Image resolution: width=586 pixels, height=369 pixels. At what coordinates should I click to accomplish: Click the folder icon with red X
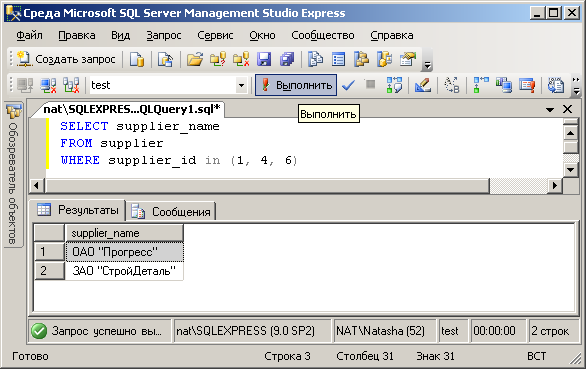pos(241,59)
